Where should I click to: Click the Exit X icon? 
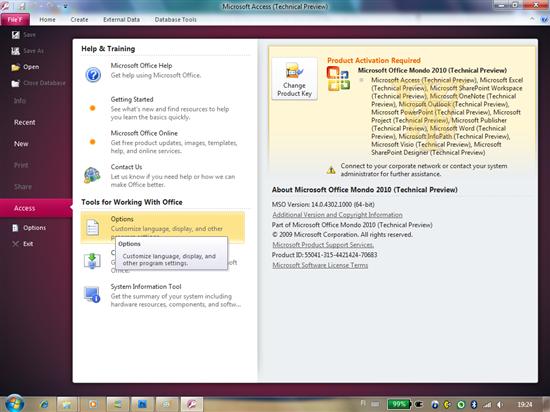tap(15, 244)
